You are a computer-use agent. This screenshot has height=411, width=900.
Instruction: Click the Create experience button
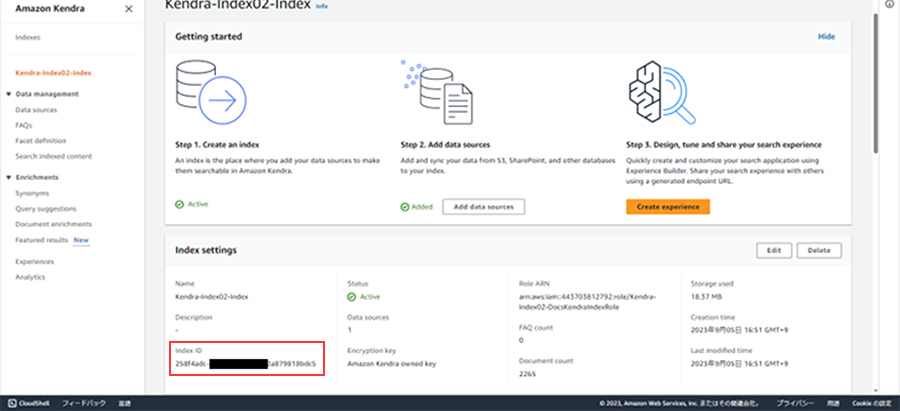tap(668, 207)
